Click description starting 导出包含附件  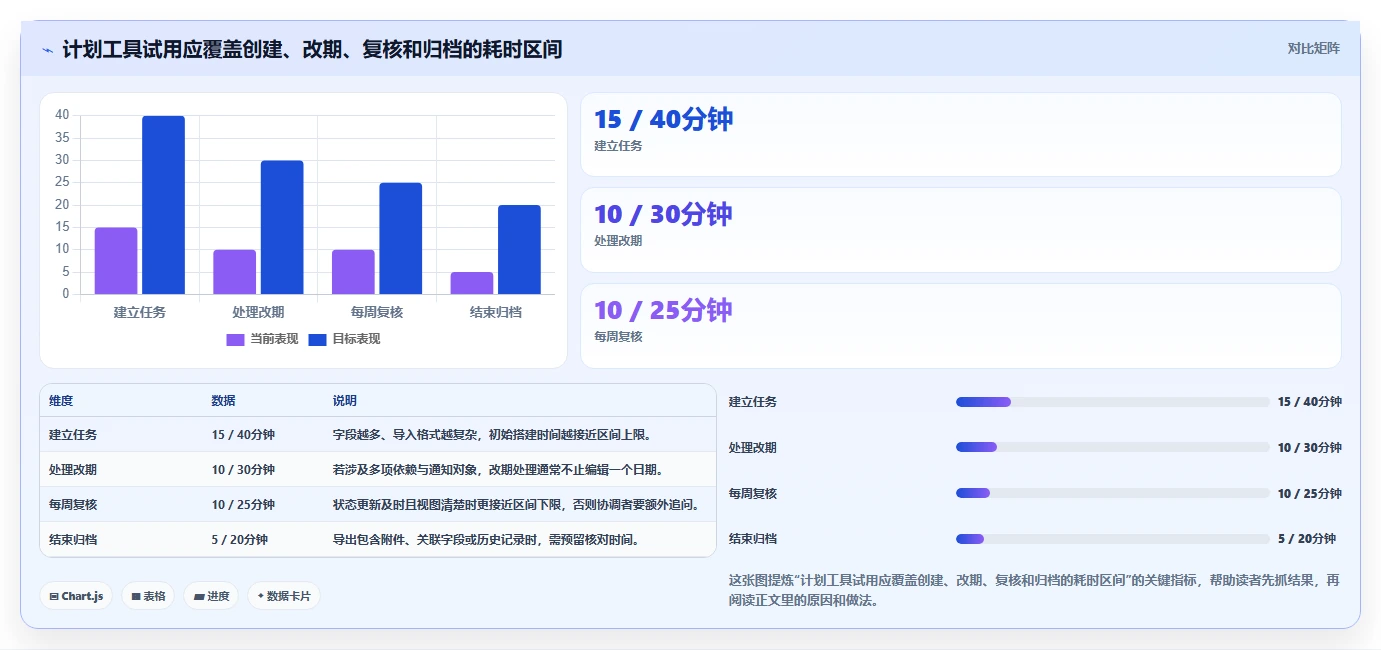coord(486,540)
